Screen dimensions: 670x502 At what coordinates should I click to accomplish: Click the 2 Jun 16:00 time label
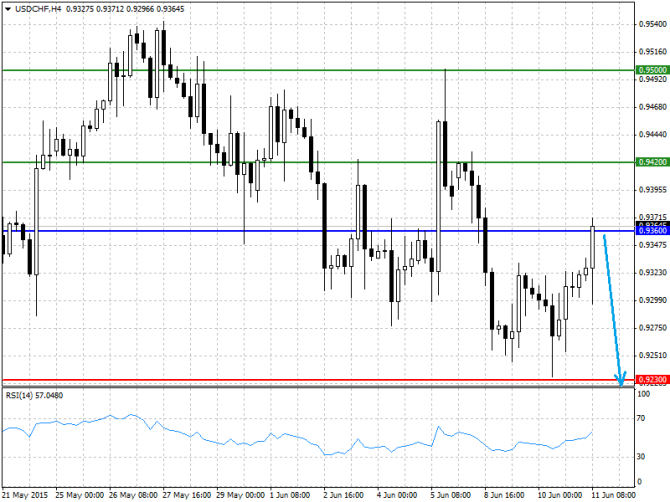click(344, 495)
